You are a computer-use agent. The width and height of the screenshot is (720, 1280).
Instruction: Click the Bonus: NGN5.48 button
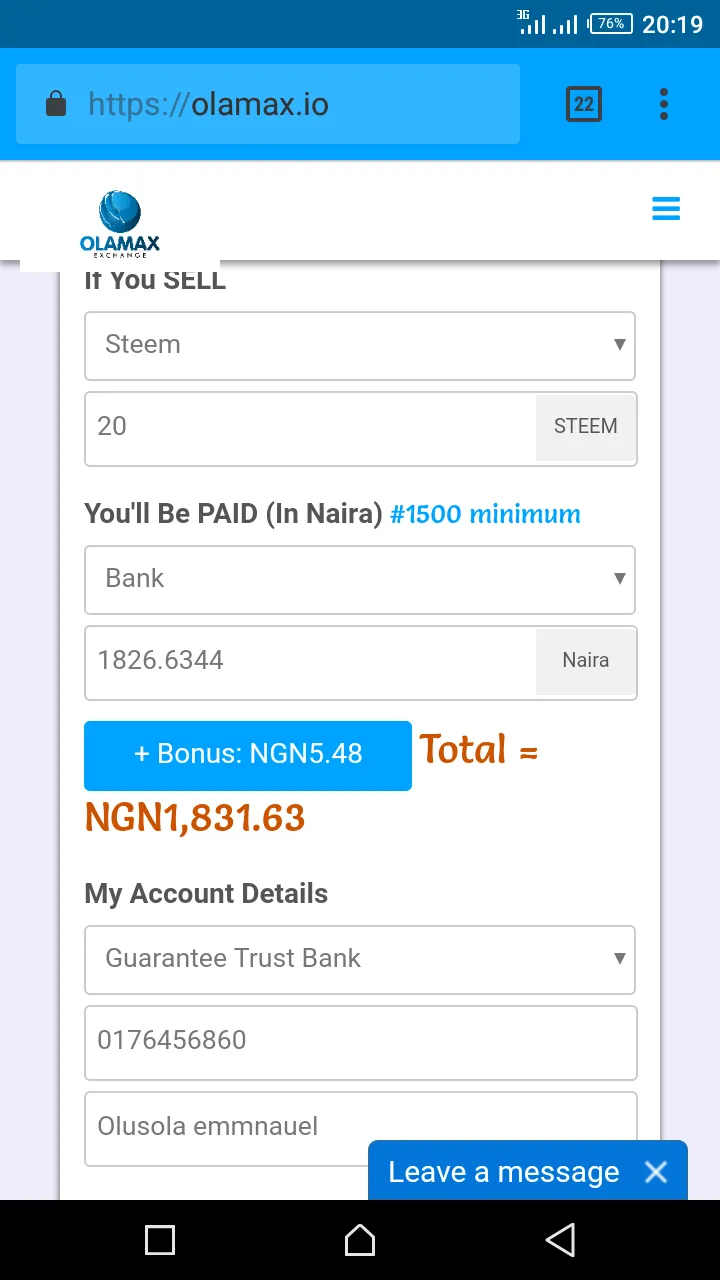coord(248,755)
